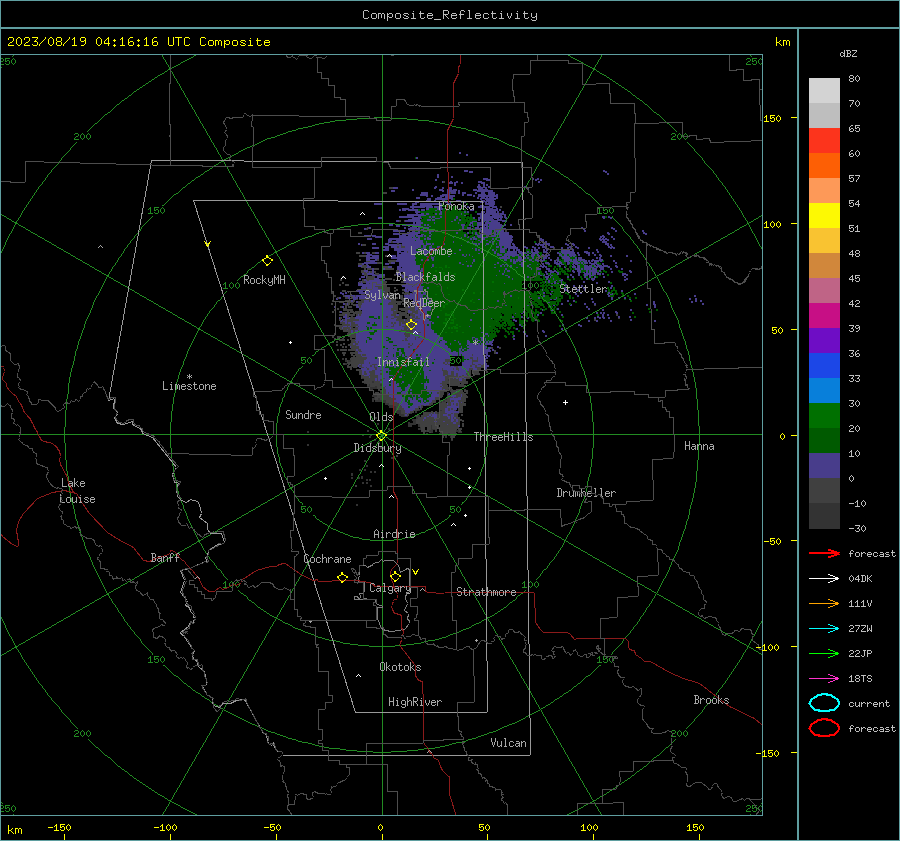This screenshot has height=841, width=900.
Task: Click the Vulcan city label
Action: (x=509, y=743)
